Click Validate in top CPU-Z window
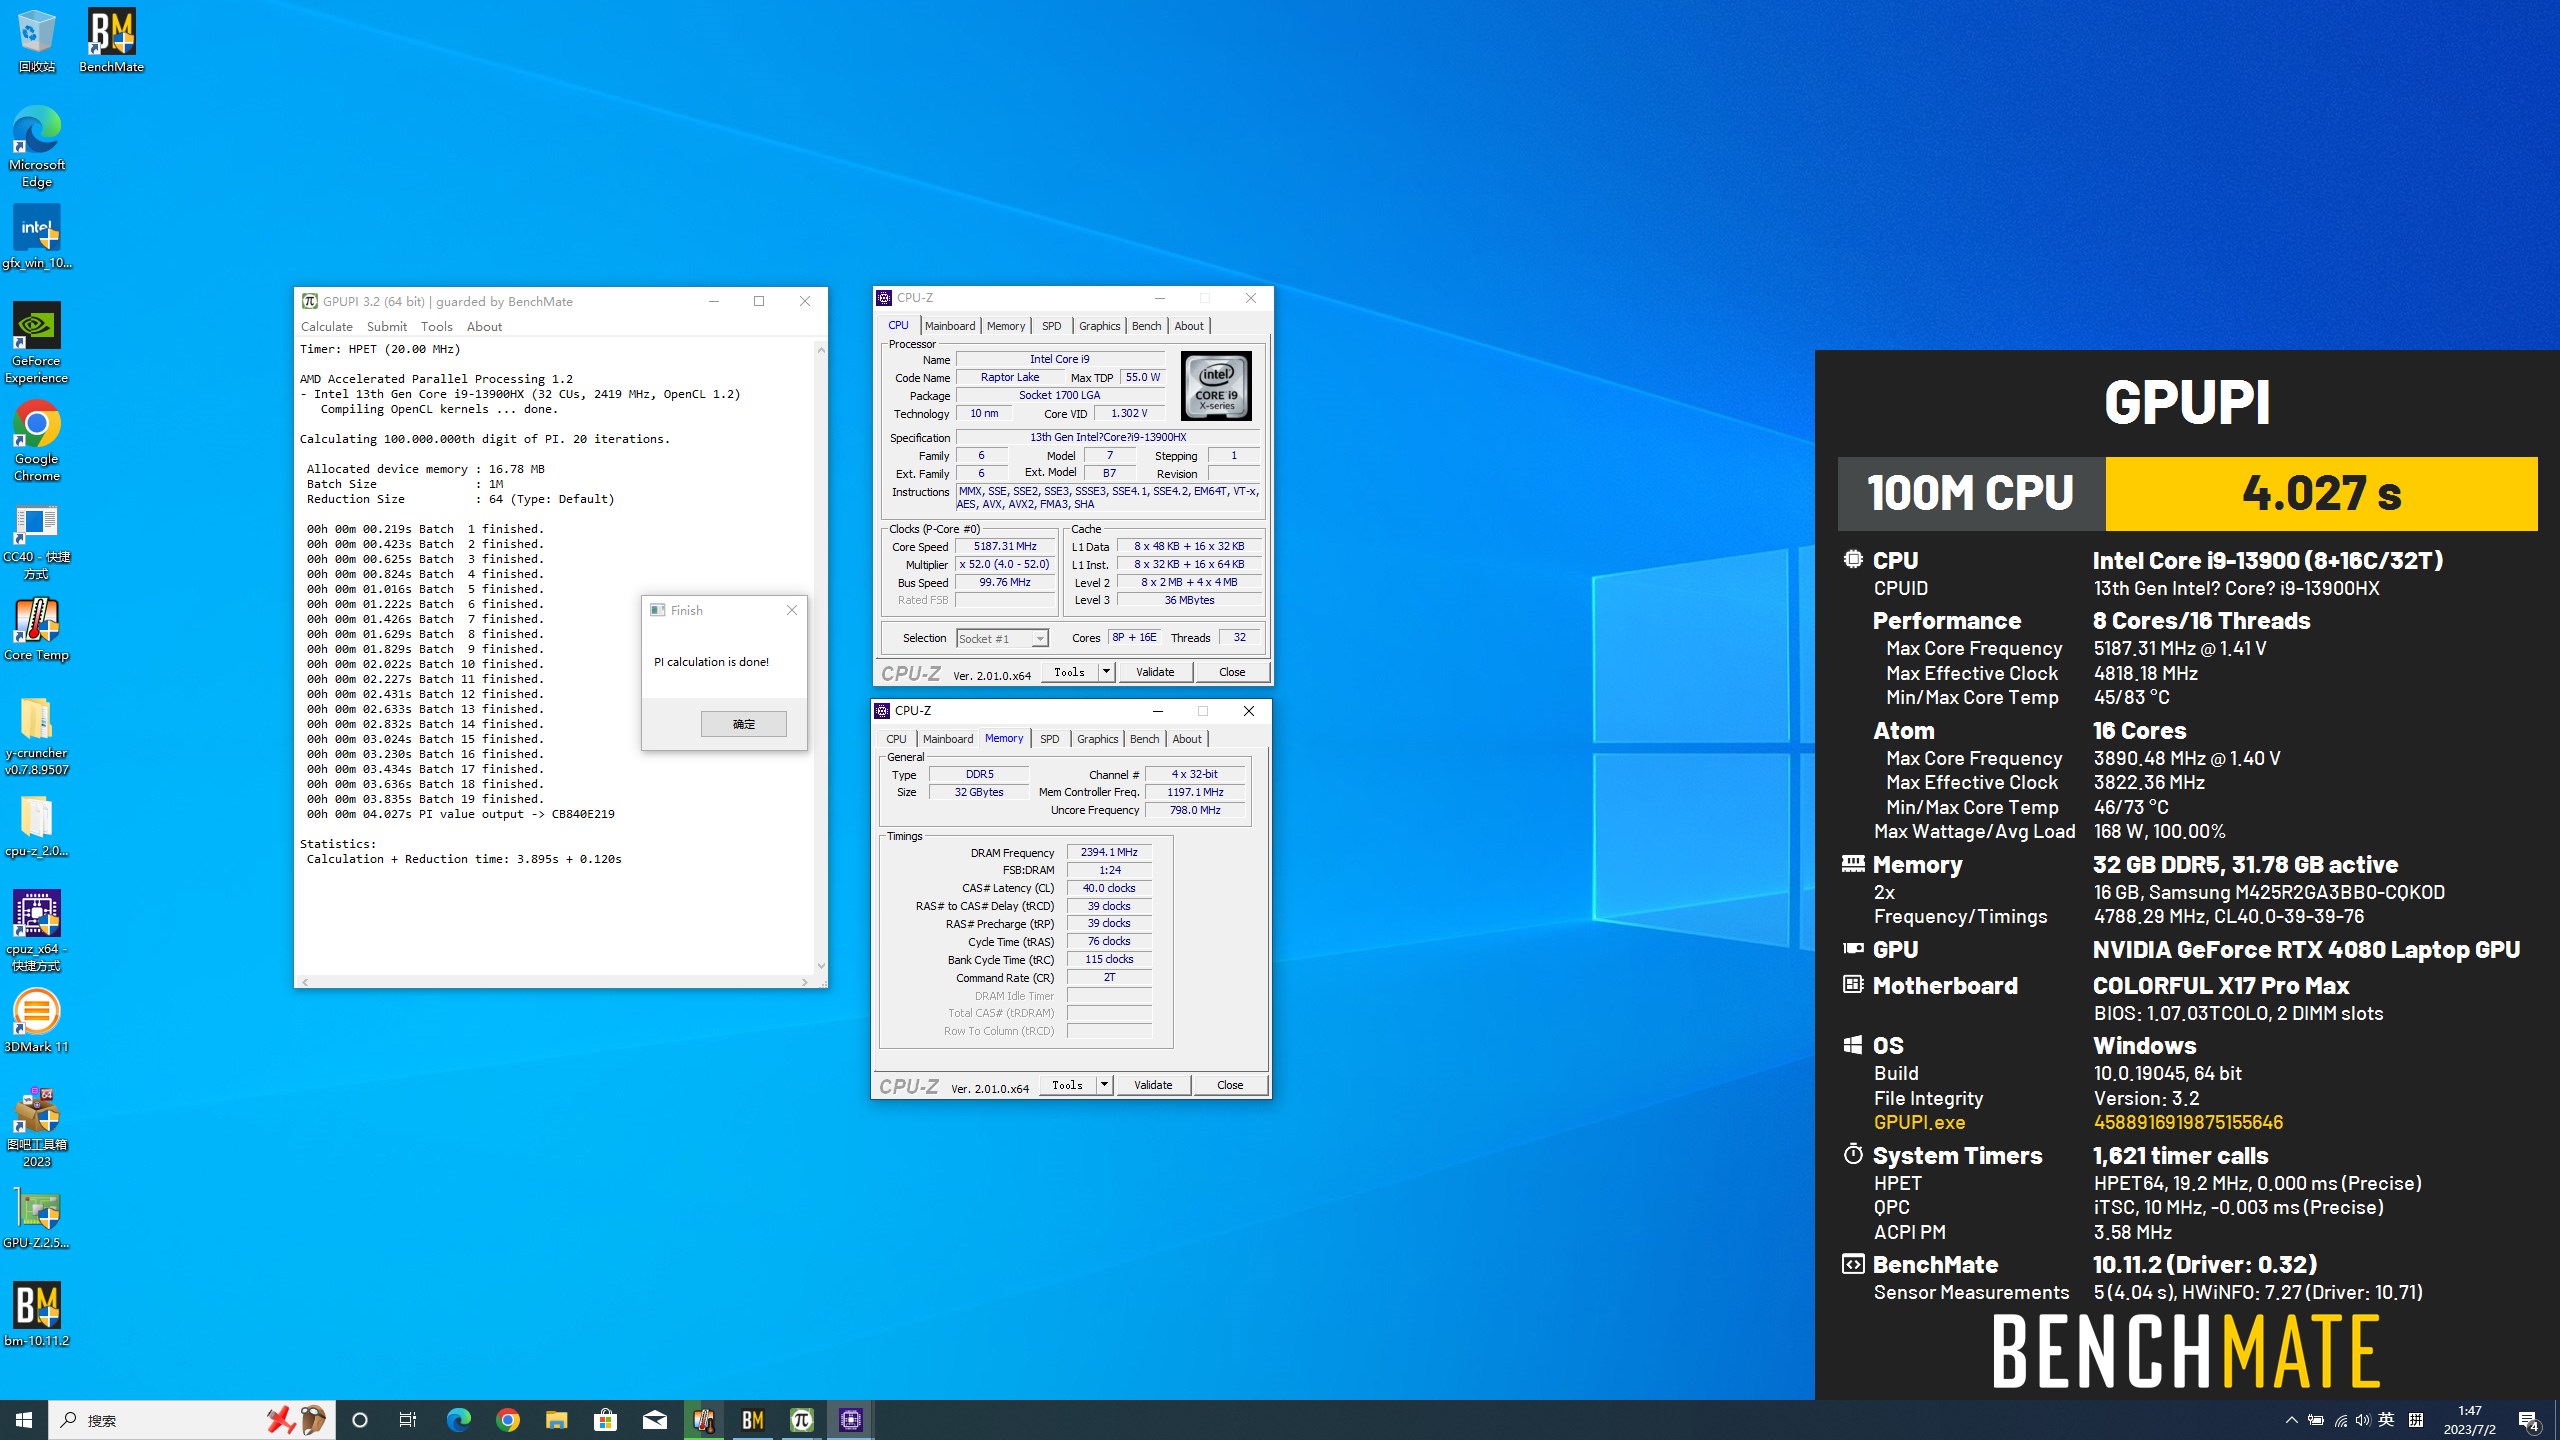This screenshot has height=1440, width=2560. (x=1155, y=672)
